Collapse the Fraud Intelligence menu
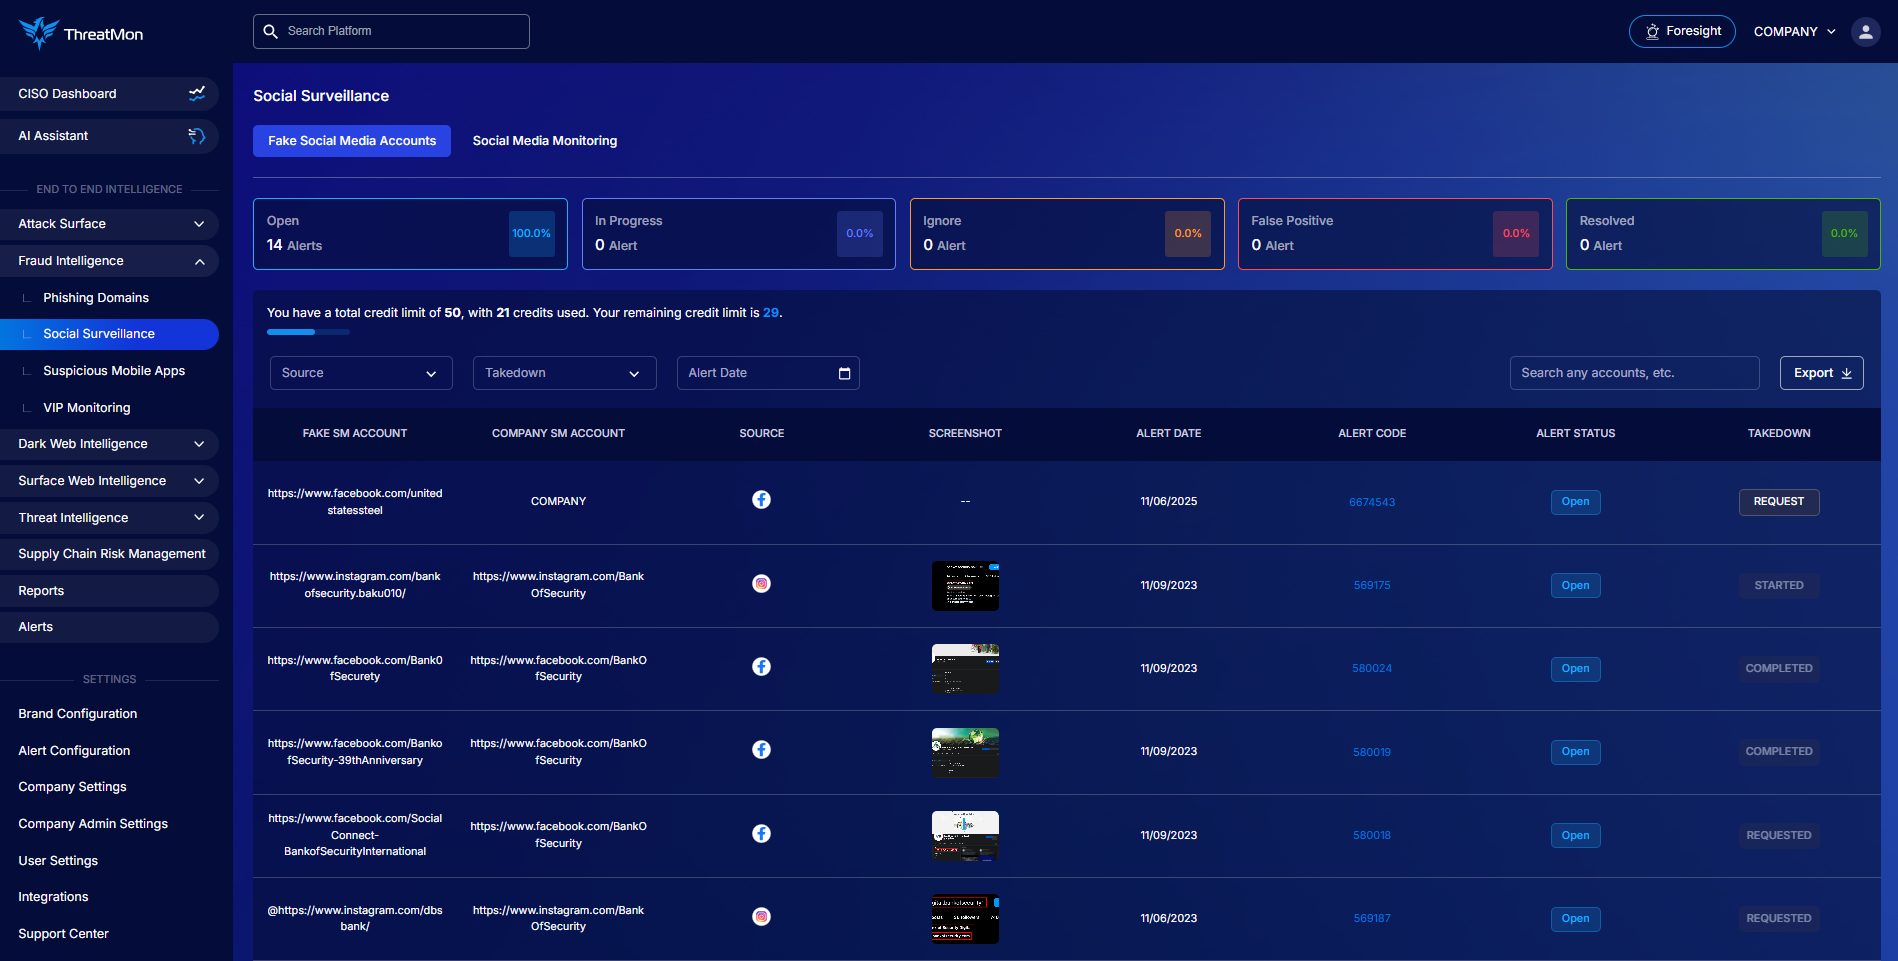Image resolution: width=1898 pixels, height=961 pixels. tap(109, 261)
